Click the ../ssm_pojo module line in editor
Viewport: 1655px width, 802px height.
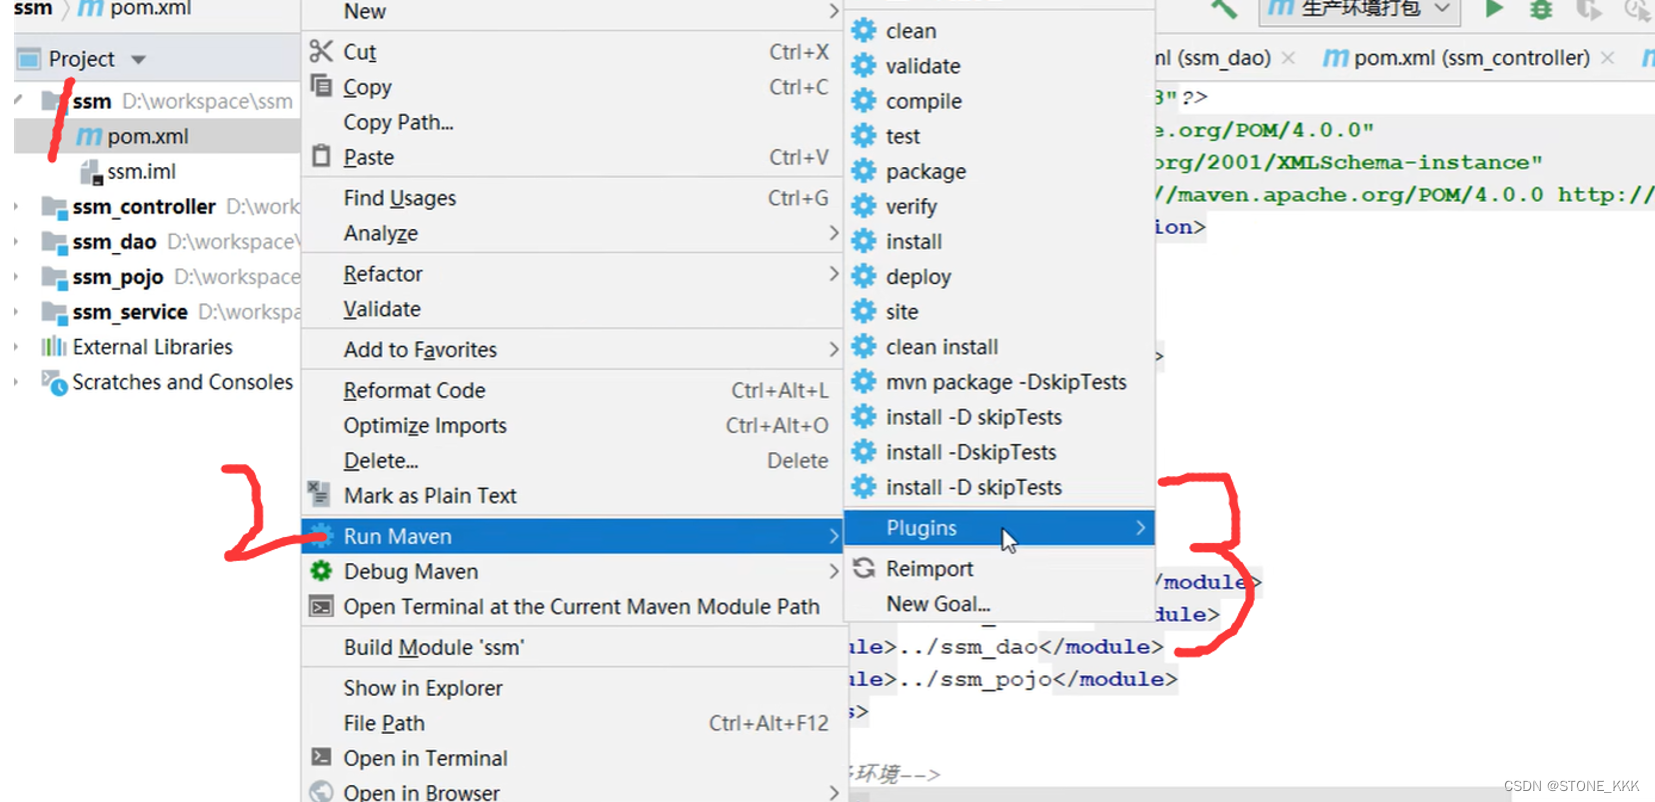pyautogui.click(x=1013, y=679)
